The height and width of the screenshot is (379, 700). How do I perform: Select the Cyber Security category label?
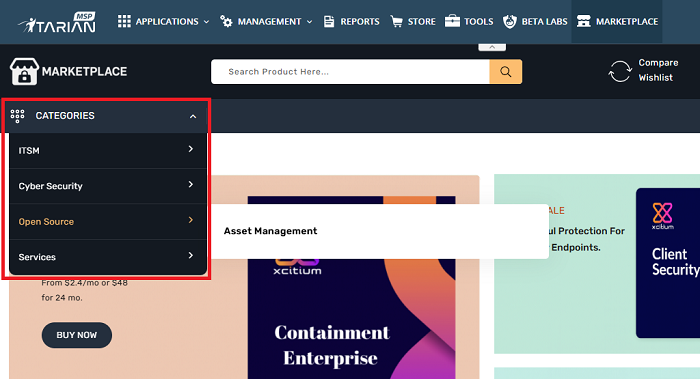click(50, 186)
